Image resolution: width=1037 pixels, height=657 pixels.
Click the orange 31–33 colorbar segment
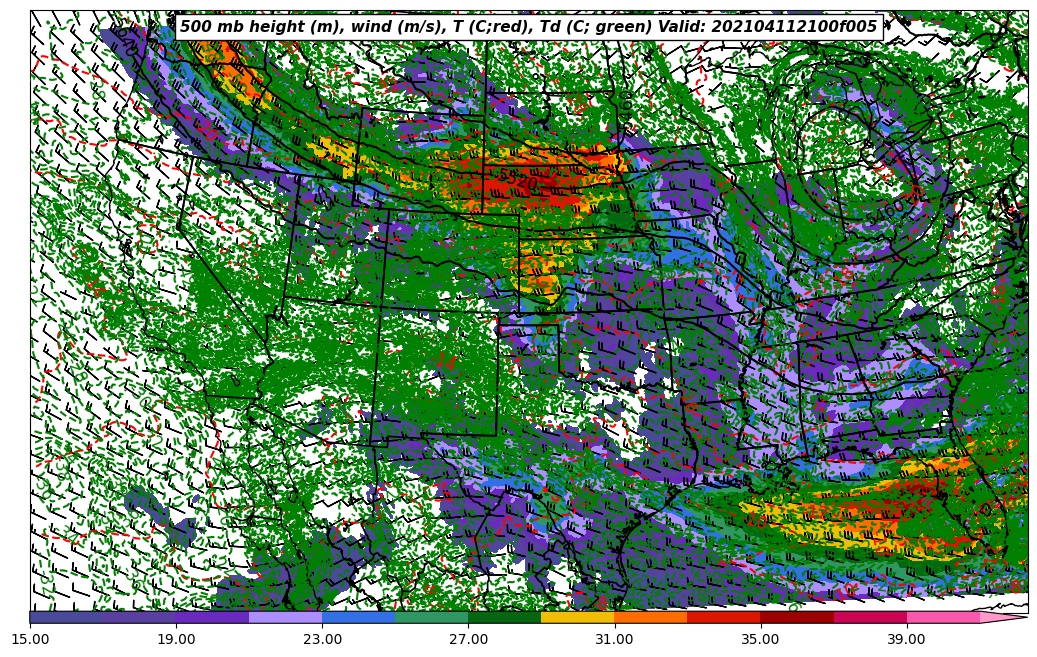(650, 617)
